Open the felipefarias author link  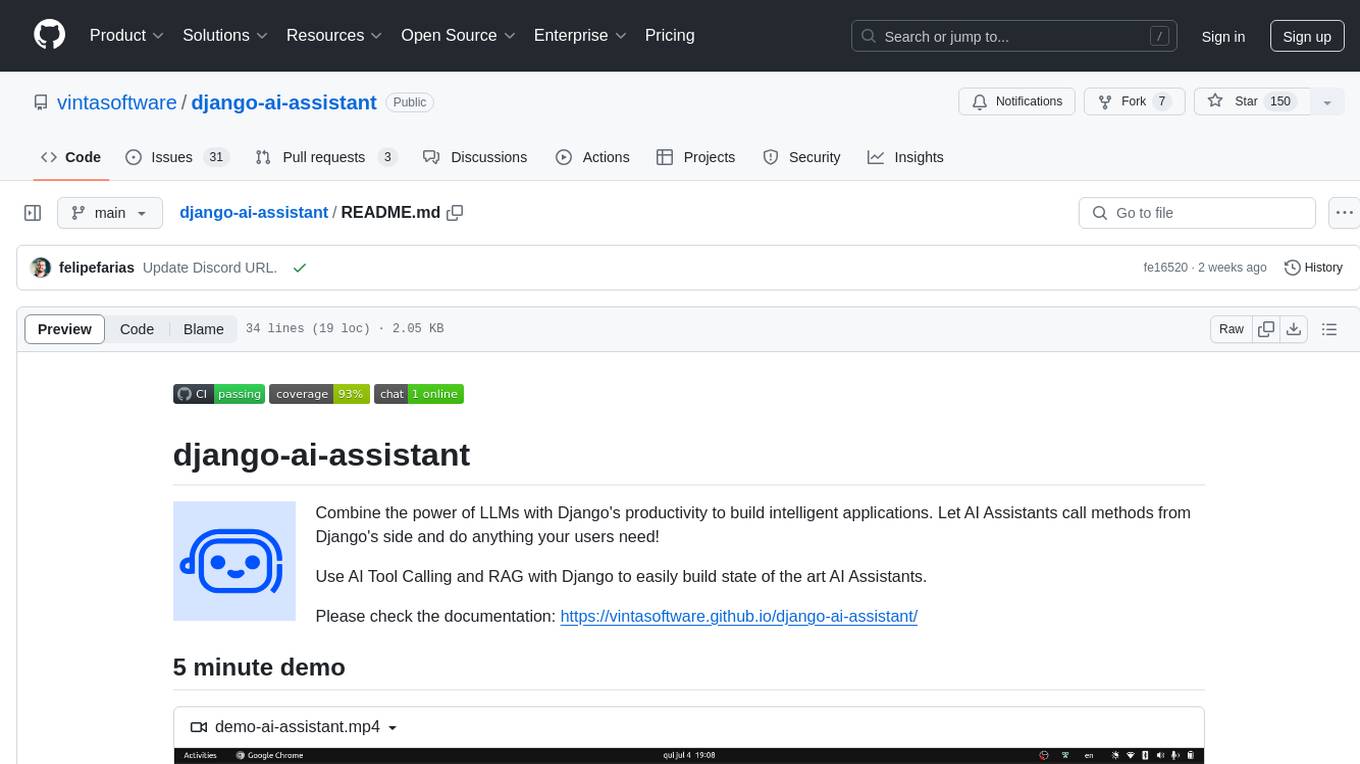point(97,268)
